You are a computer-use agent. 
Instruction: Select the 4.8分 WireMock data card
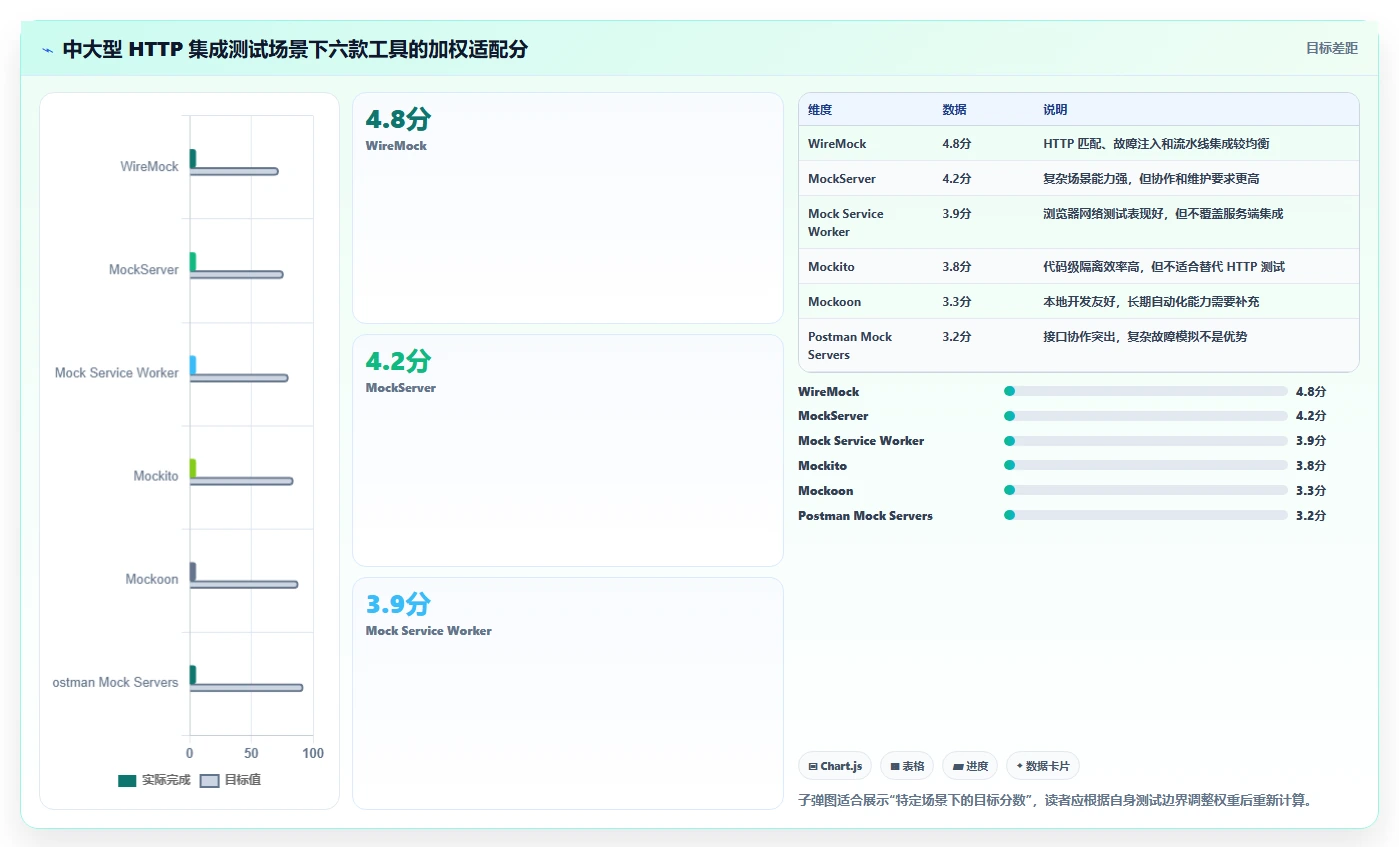tap(568, 208)
